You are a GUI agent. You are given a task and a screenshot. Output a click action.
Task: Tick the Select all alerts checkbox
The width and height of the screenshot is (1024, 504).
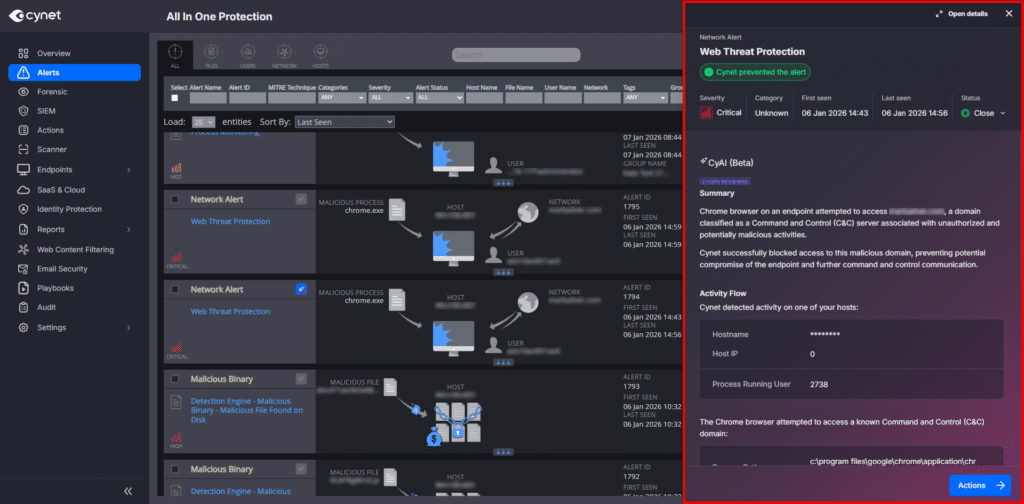[x=176, y=98]
